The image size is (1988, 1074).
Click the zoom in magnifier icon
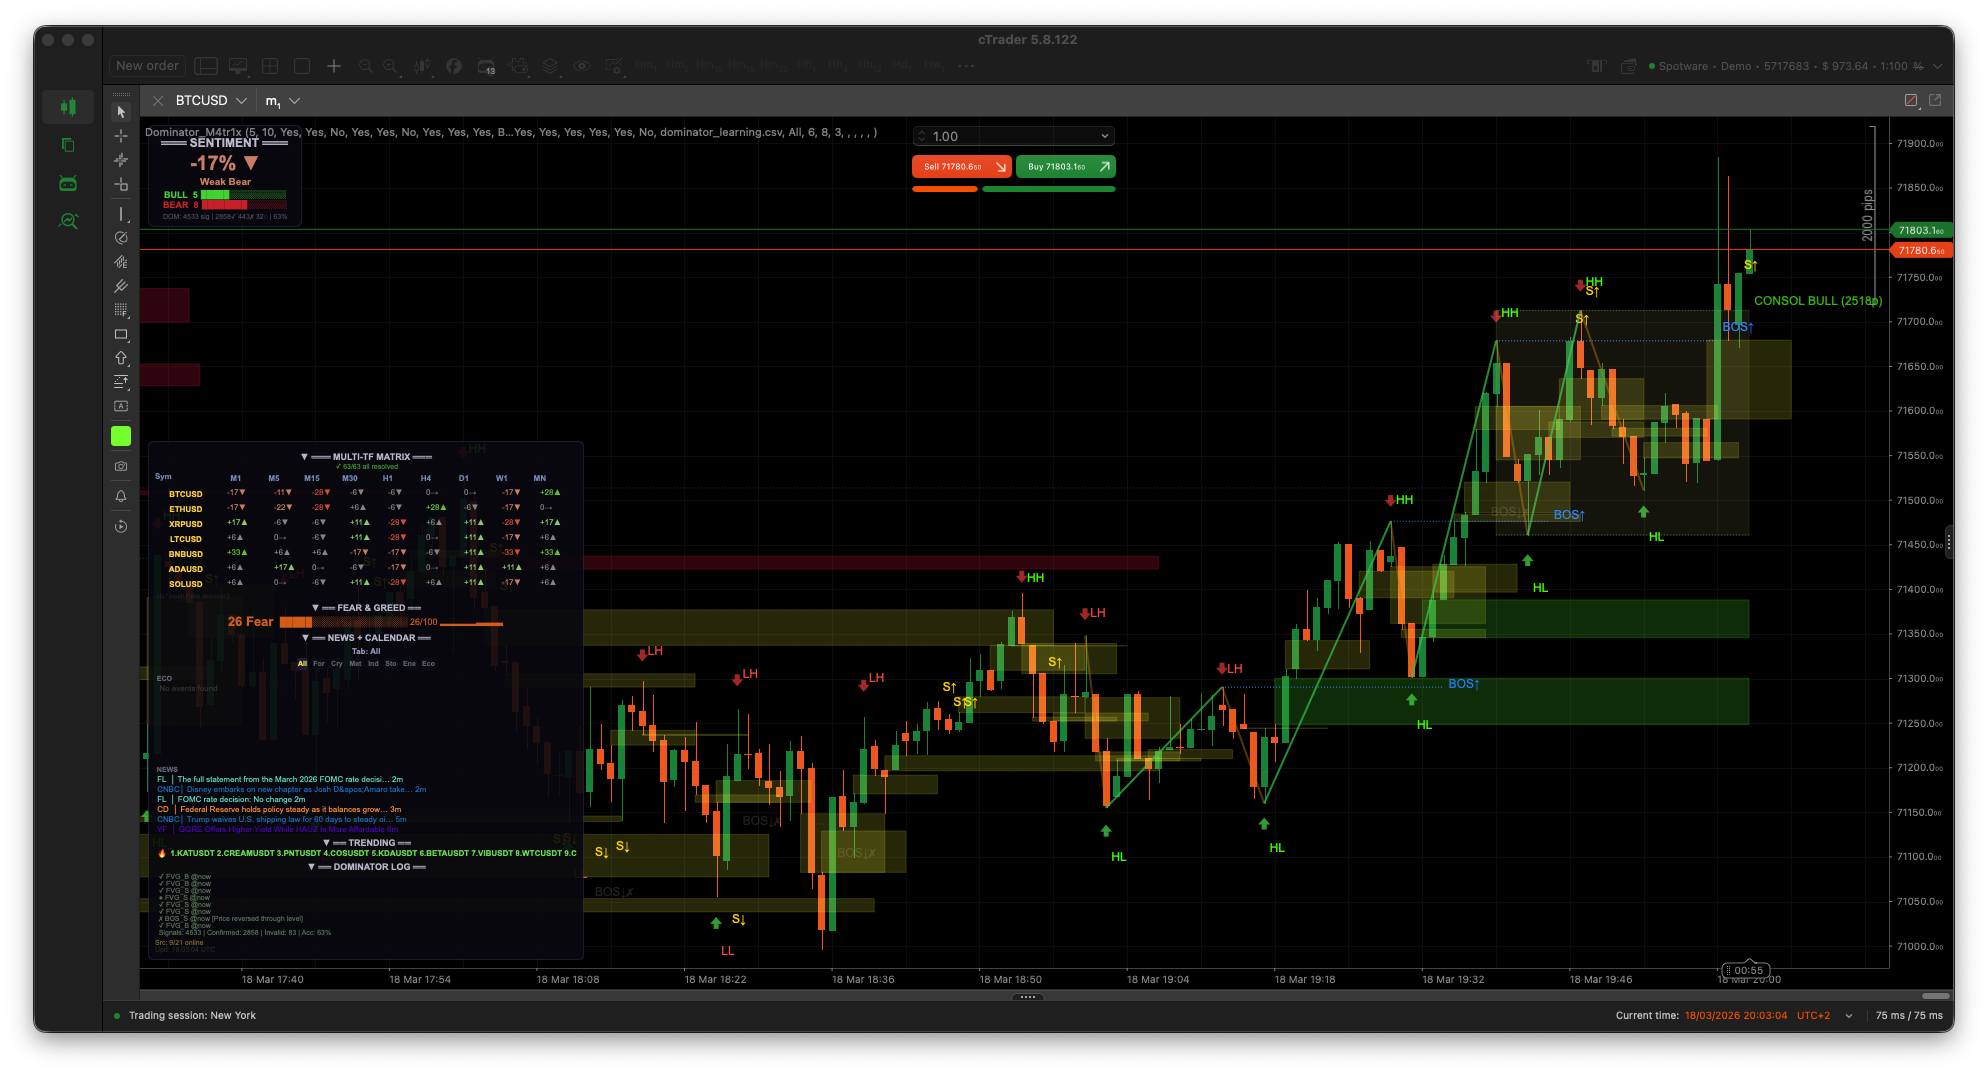pyautogui.click(x=390, y=66)
